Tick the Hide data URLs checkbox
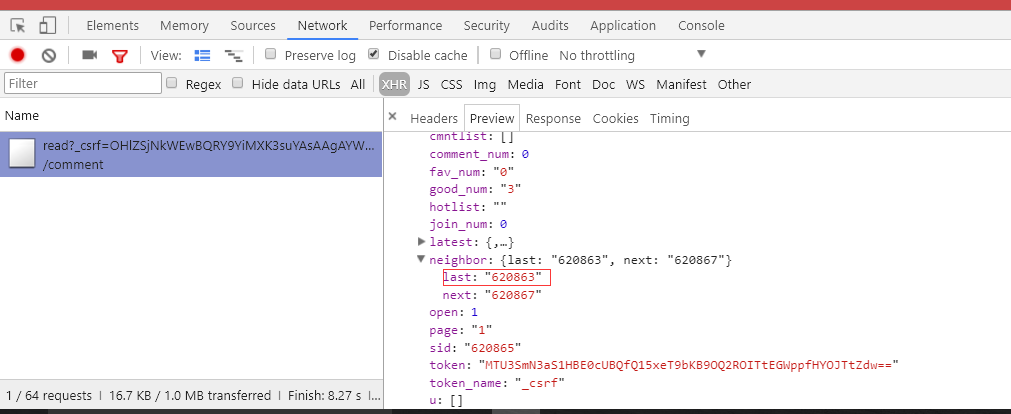Image resolution: width=1011 pixels, height=414 pixels. (x=238, y=83)
